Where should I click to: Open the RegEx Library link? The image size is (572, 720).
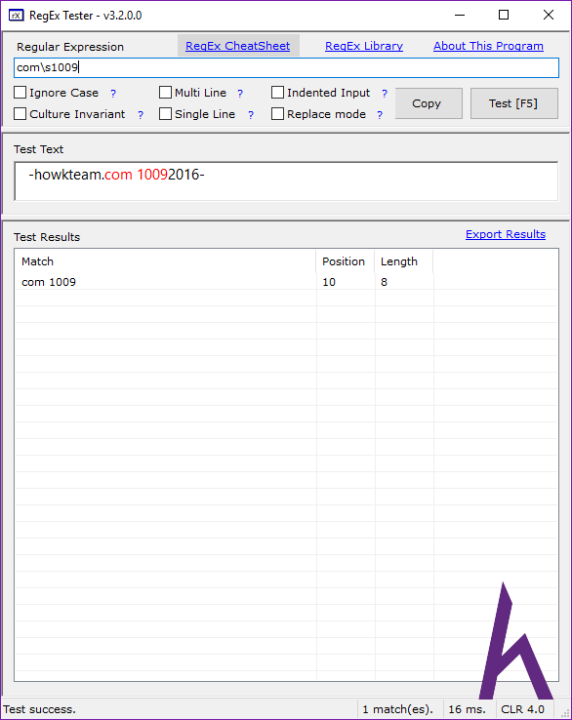tap(364, 46)
